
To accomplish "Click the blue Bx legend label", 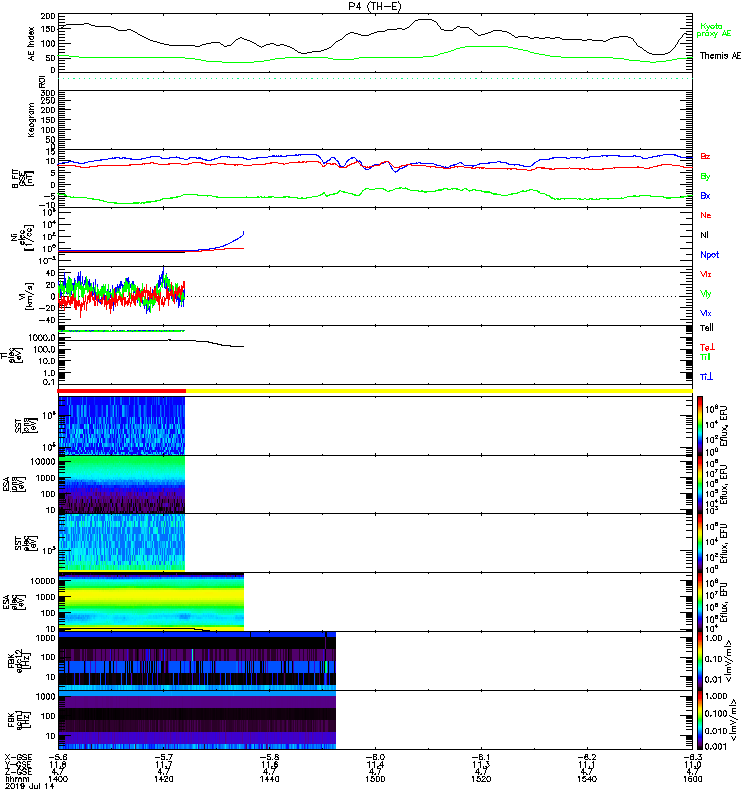I will (x=705, y=195).
